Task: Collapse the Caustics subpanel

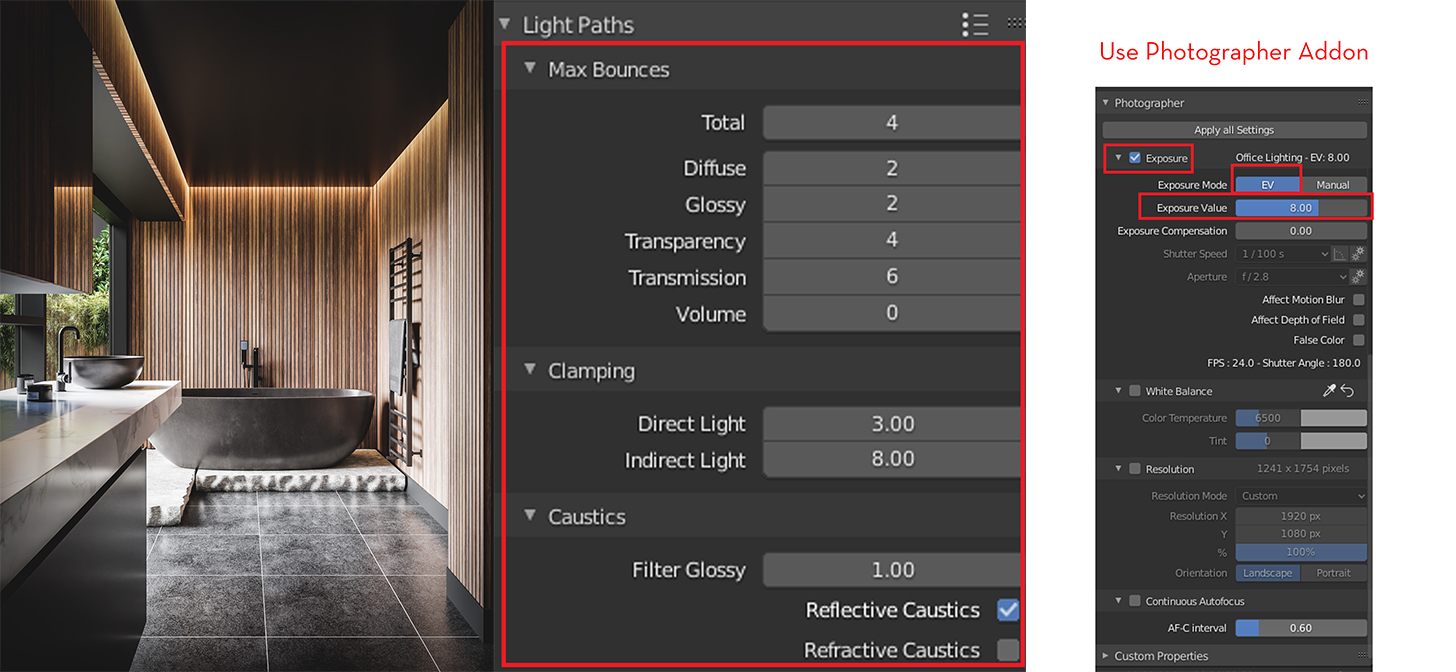Action: pyautogui.click(x=530, y=516)
